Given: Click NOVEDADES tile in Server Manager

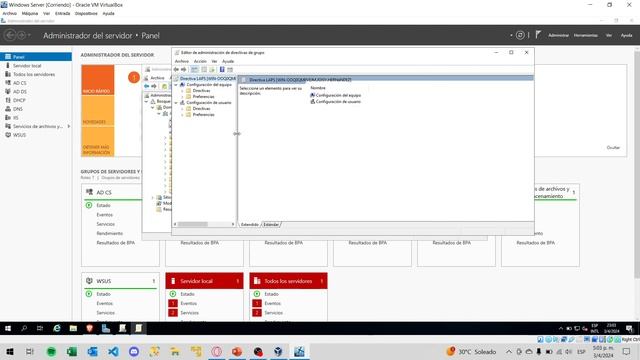Looking at the screenshot, I should pyautogui.click(x=98, y=111).
